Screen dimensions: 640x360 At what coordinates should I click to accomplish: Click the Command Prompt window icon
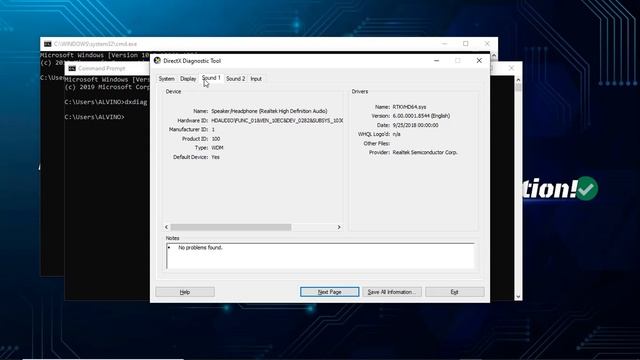72,68
